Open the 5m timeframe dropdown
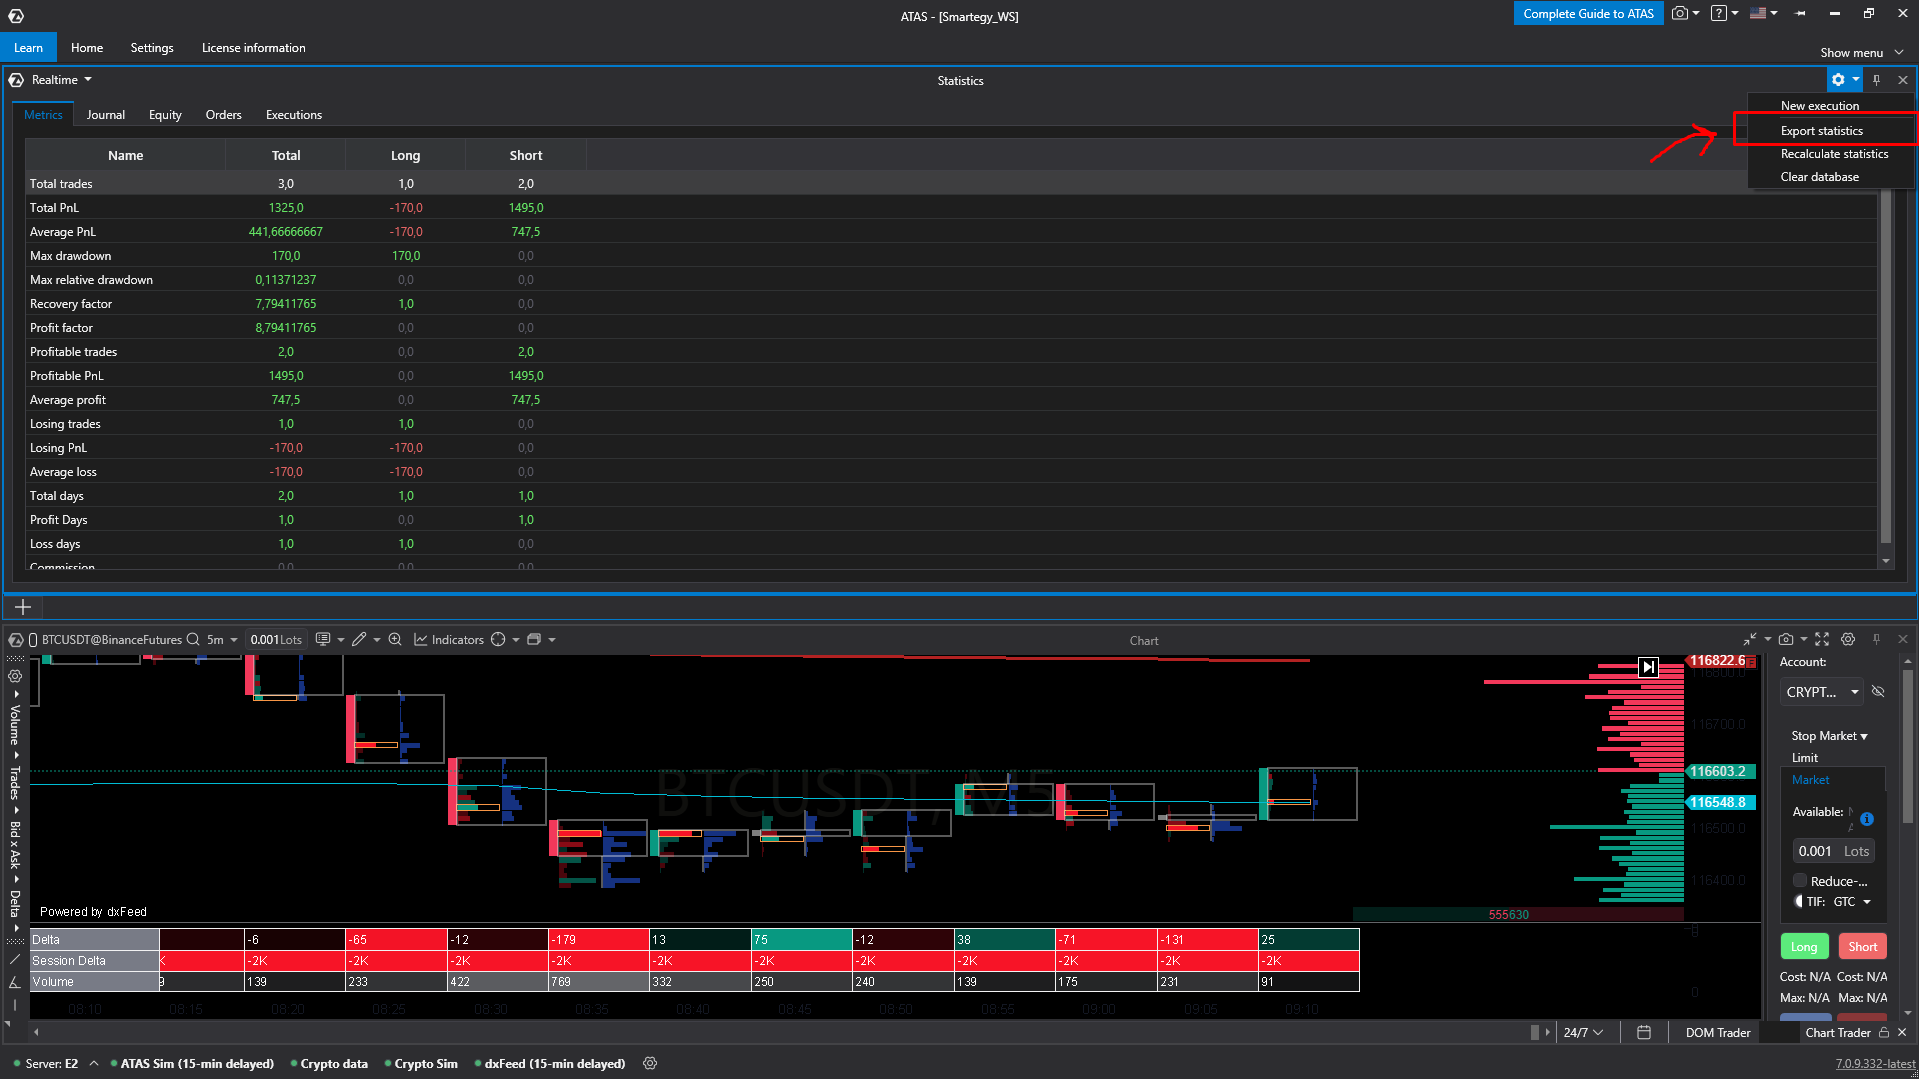The image size is (1919, 1079). [222, 640]
